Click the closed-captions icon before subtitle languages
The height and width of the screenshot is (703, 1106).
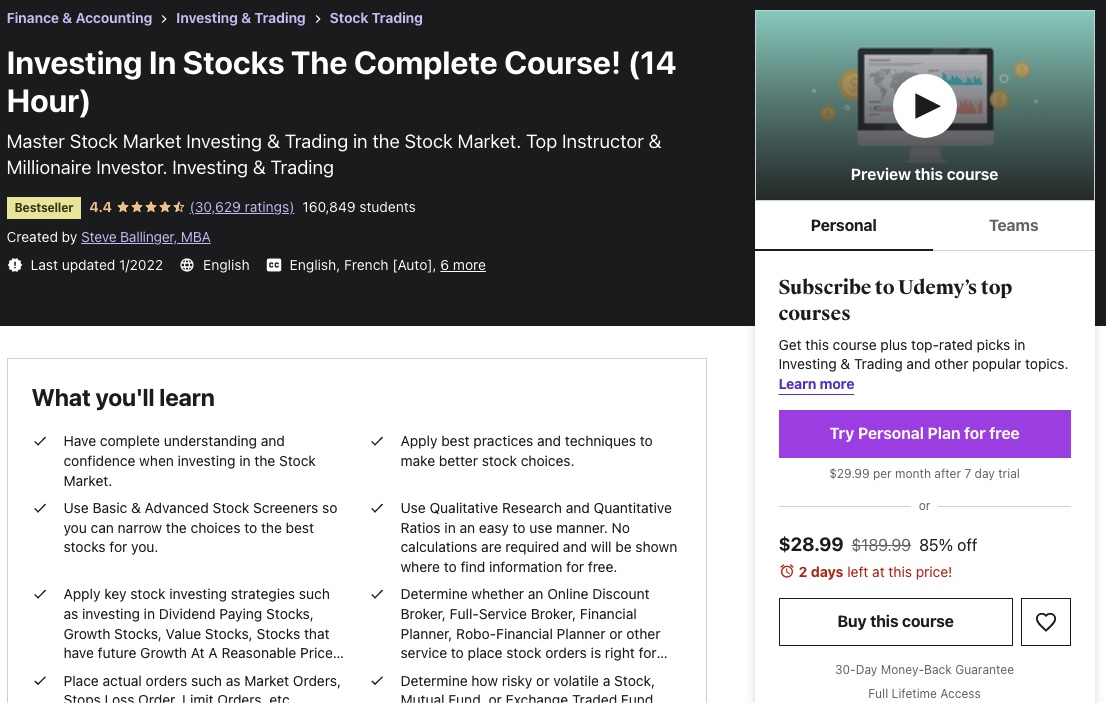tap(274, 265)
